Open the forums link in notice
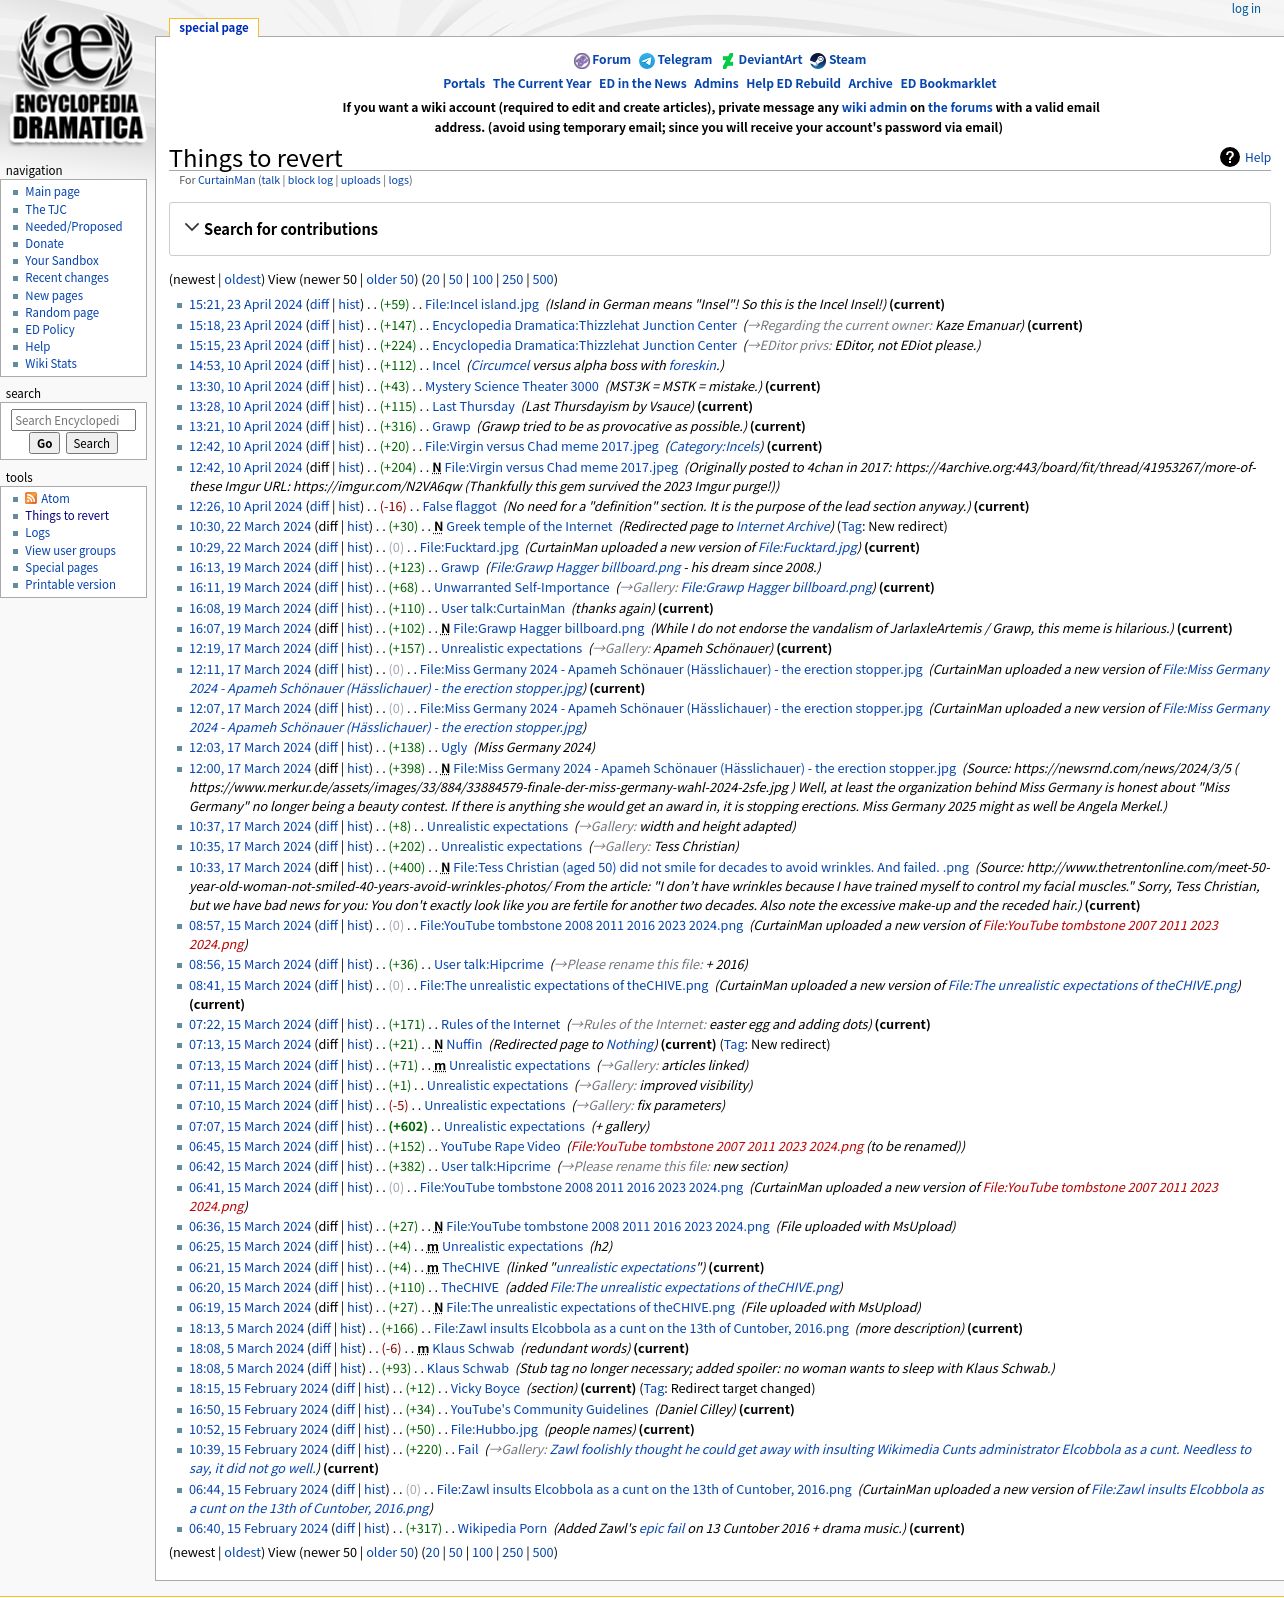The height and width of the screenshot is (1598, 1284). click(x=960, y=108)
